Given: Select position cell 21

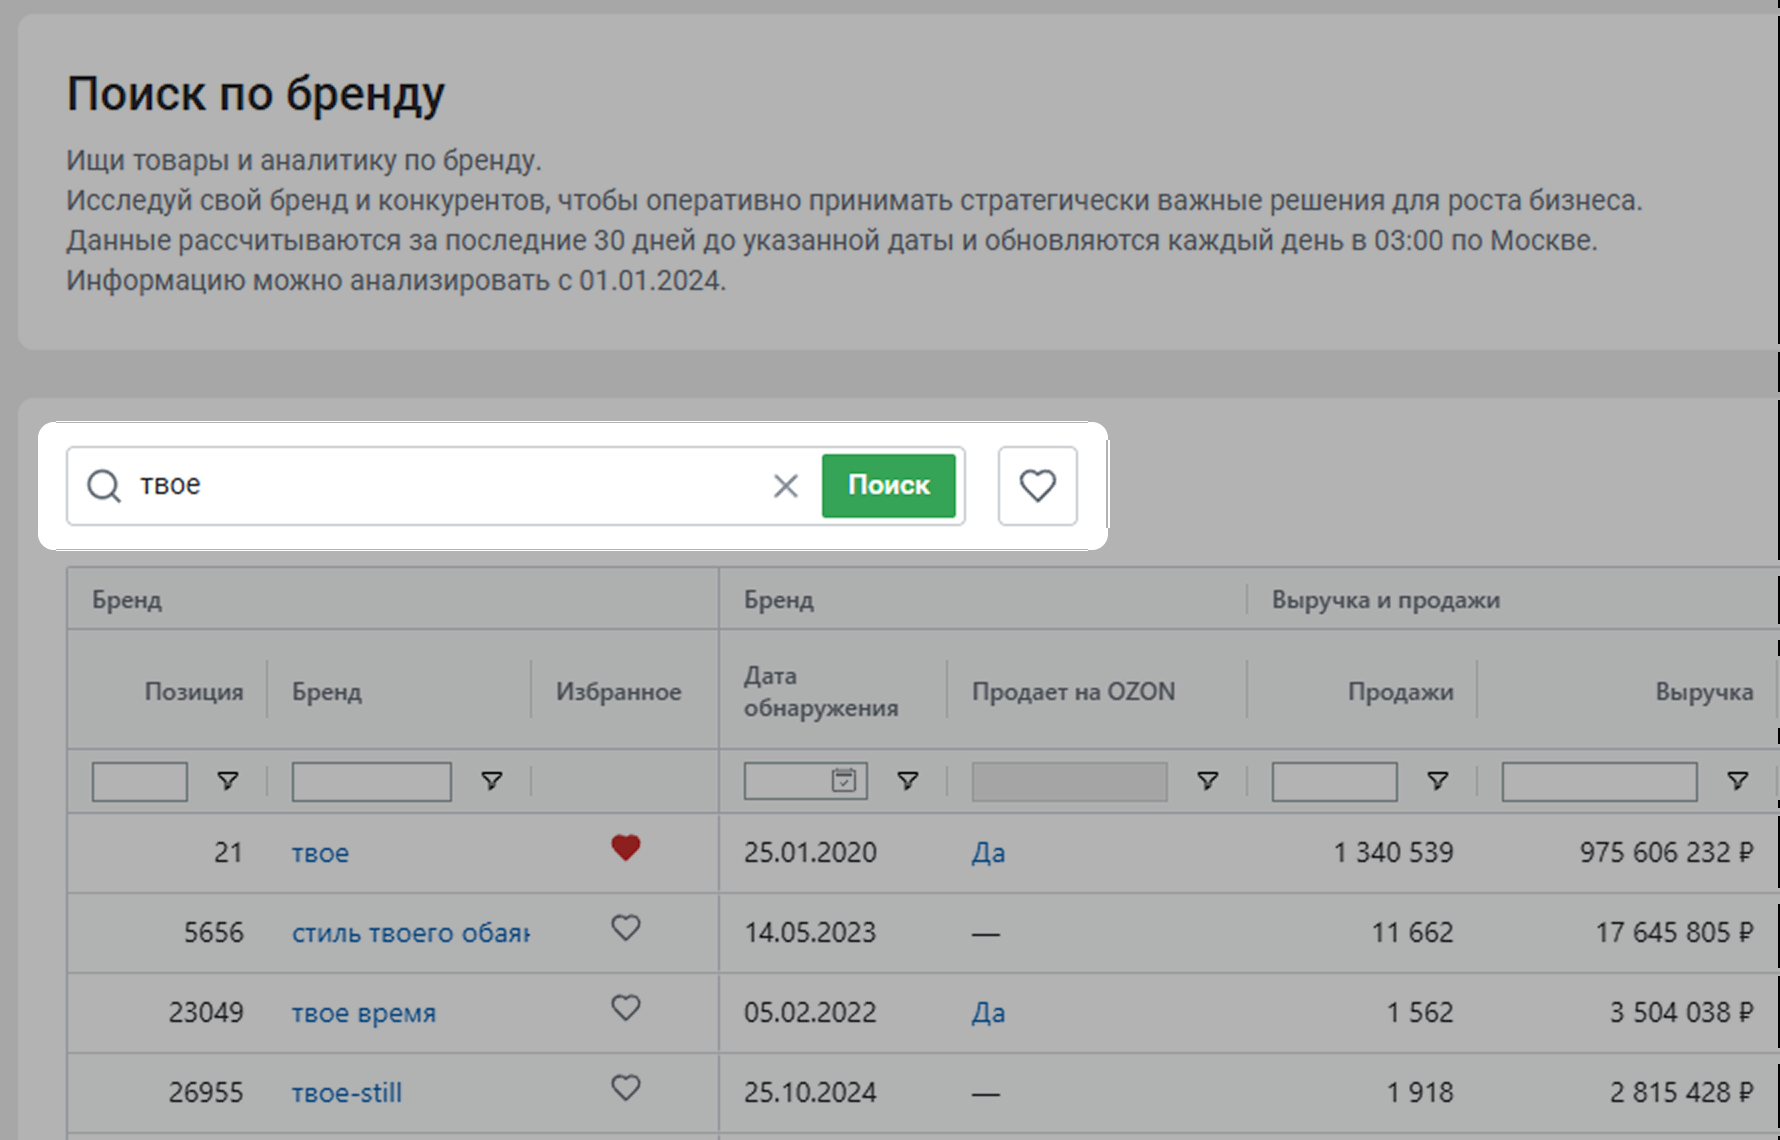Looking at the screenshot, I should 228,853.
